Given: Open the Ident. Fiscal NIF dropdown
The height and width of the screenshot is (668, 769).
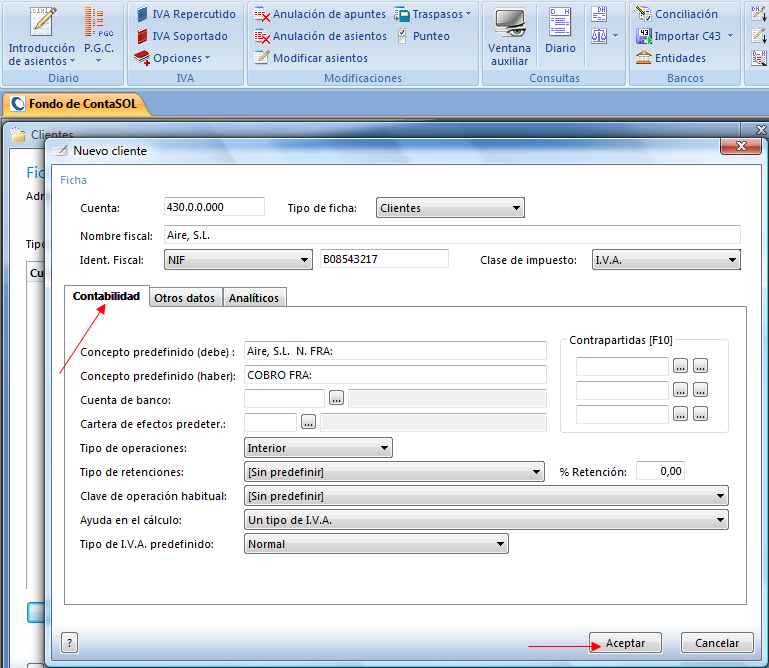Looking at the screenshot, I should pyautogui.click(x=237, y=260).
